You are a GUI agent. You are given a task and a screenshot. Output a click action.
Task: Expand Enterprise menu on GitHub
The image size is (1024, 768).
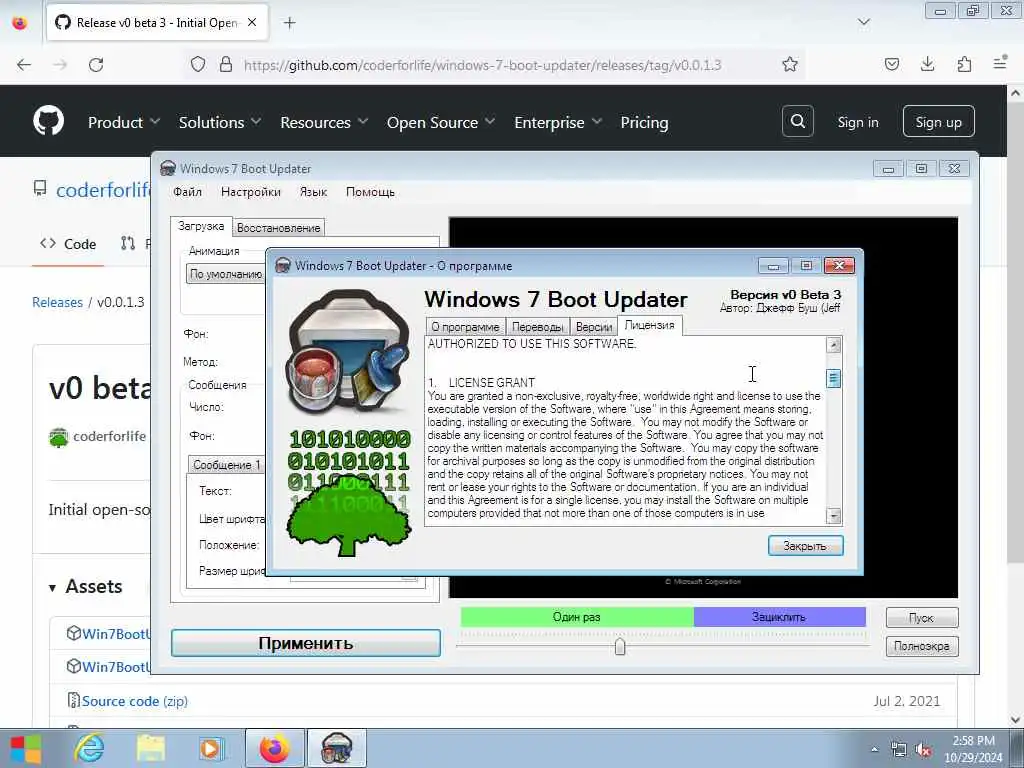coord(558,122)
